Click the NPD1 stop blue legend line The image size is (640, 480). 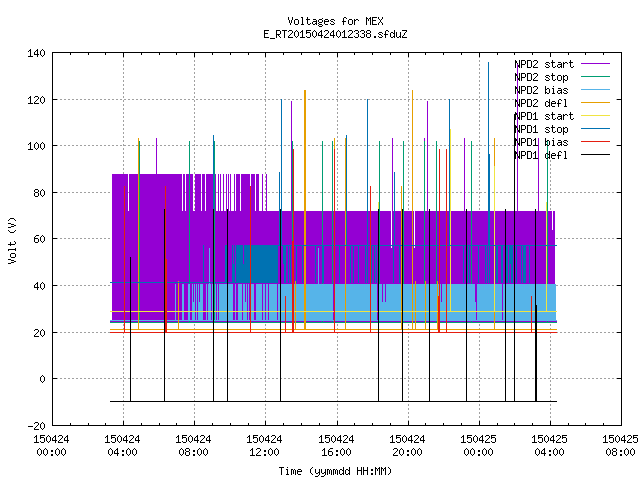pos(595,129)
